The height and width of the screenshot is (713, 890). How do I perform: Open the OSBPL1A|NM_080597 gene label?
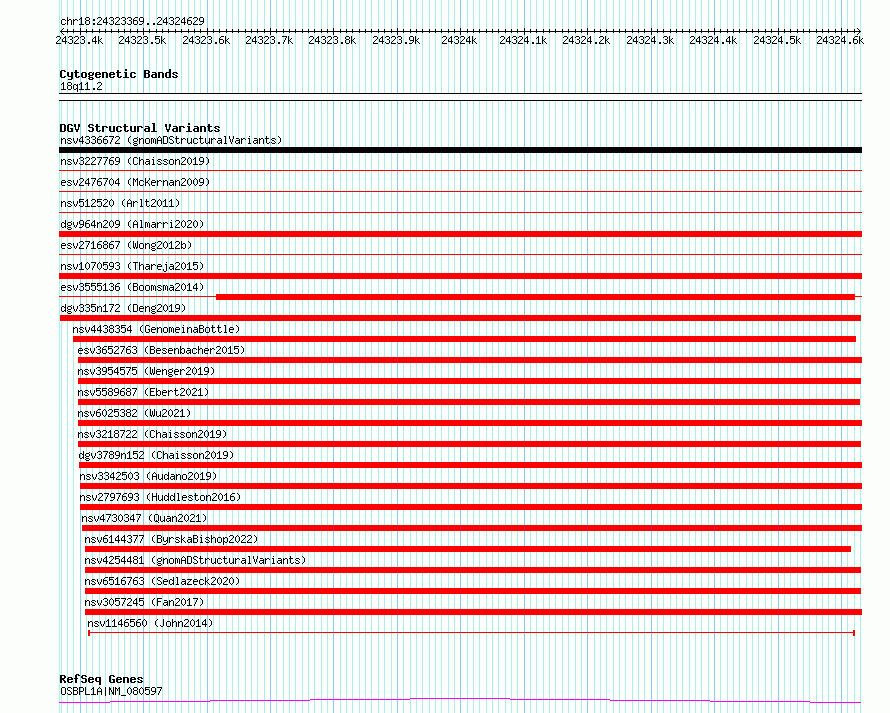click(111, 691)
